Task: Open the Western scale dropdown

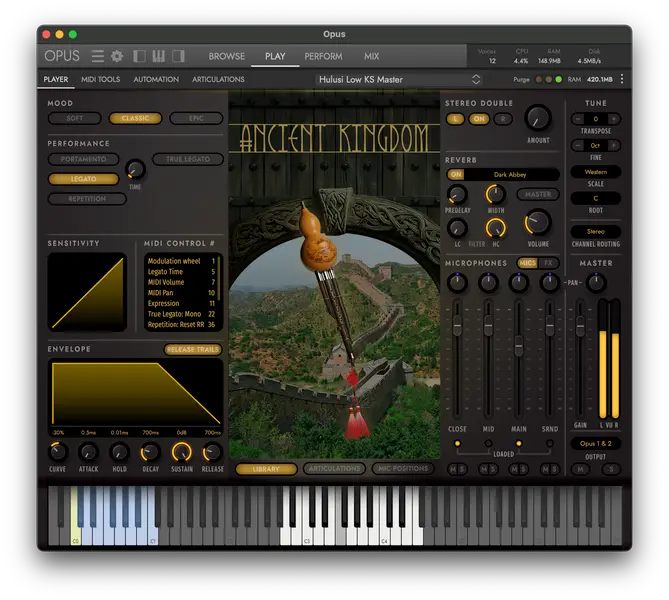Action: point(596,172)
